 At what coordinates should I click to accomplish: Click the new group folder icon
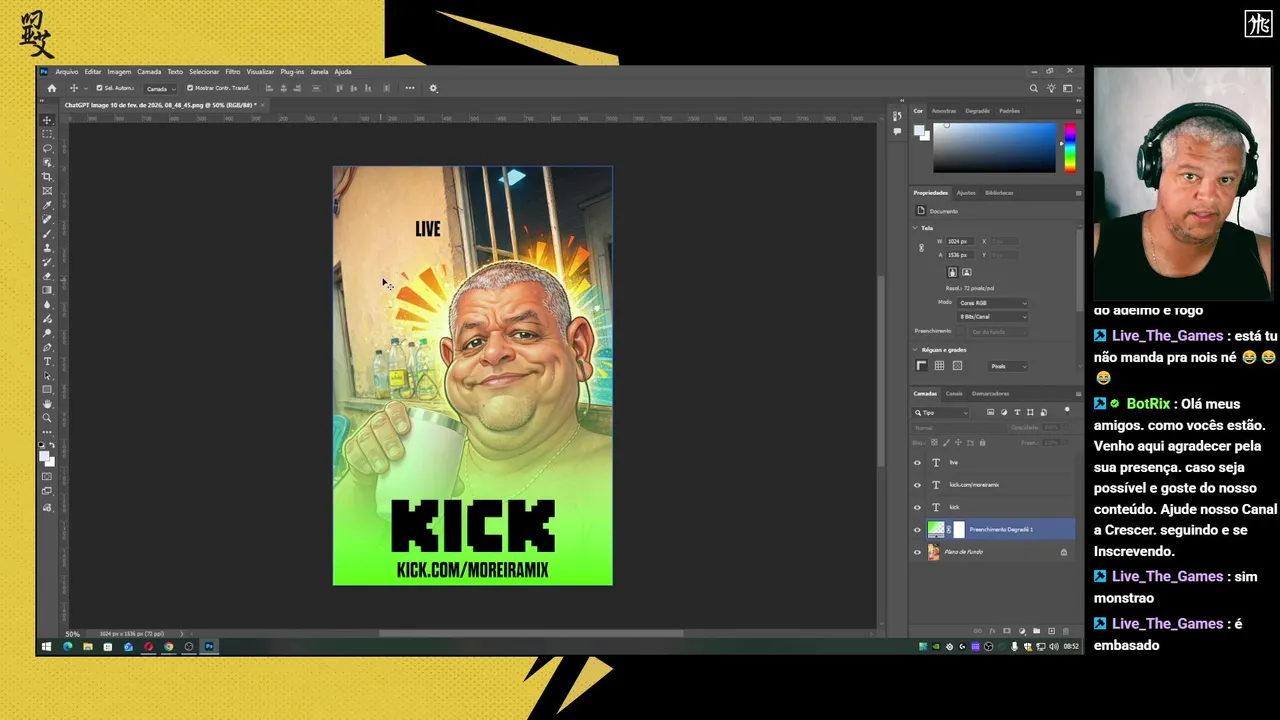(1036, 631)
